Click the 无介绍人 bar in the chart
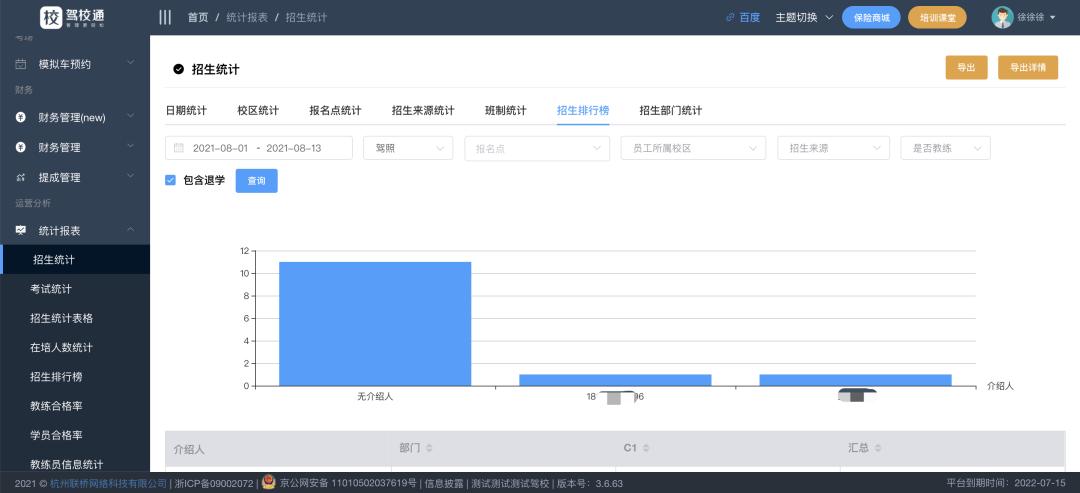This screenshot has width=1080, height=493. [x=375, y=324]
